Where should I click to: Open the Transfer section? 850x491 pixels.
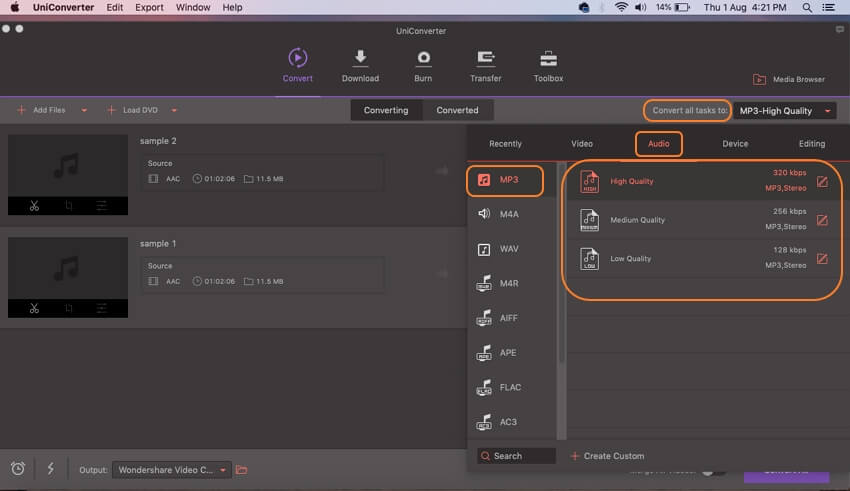click(485, 66)
